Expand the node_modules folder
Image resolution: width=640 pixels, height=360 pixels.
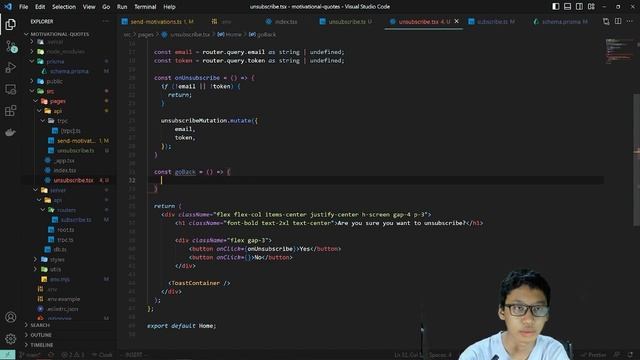(x=65, y=51)
